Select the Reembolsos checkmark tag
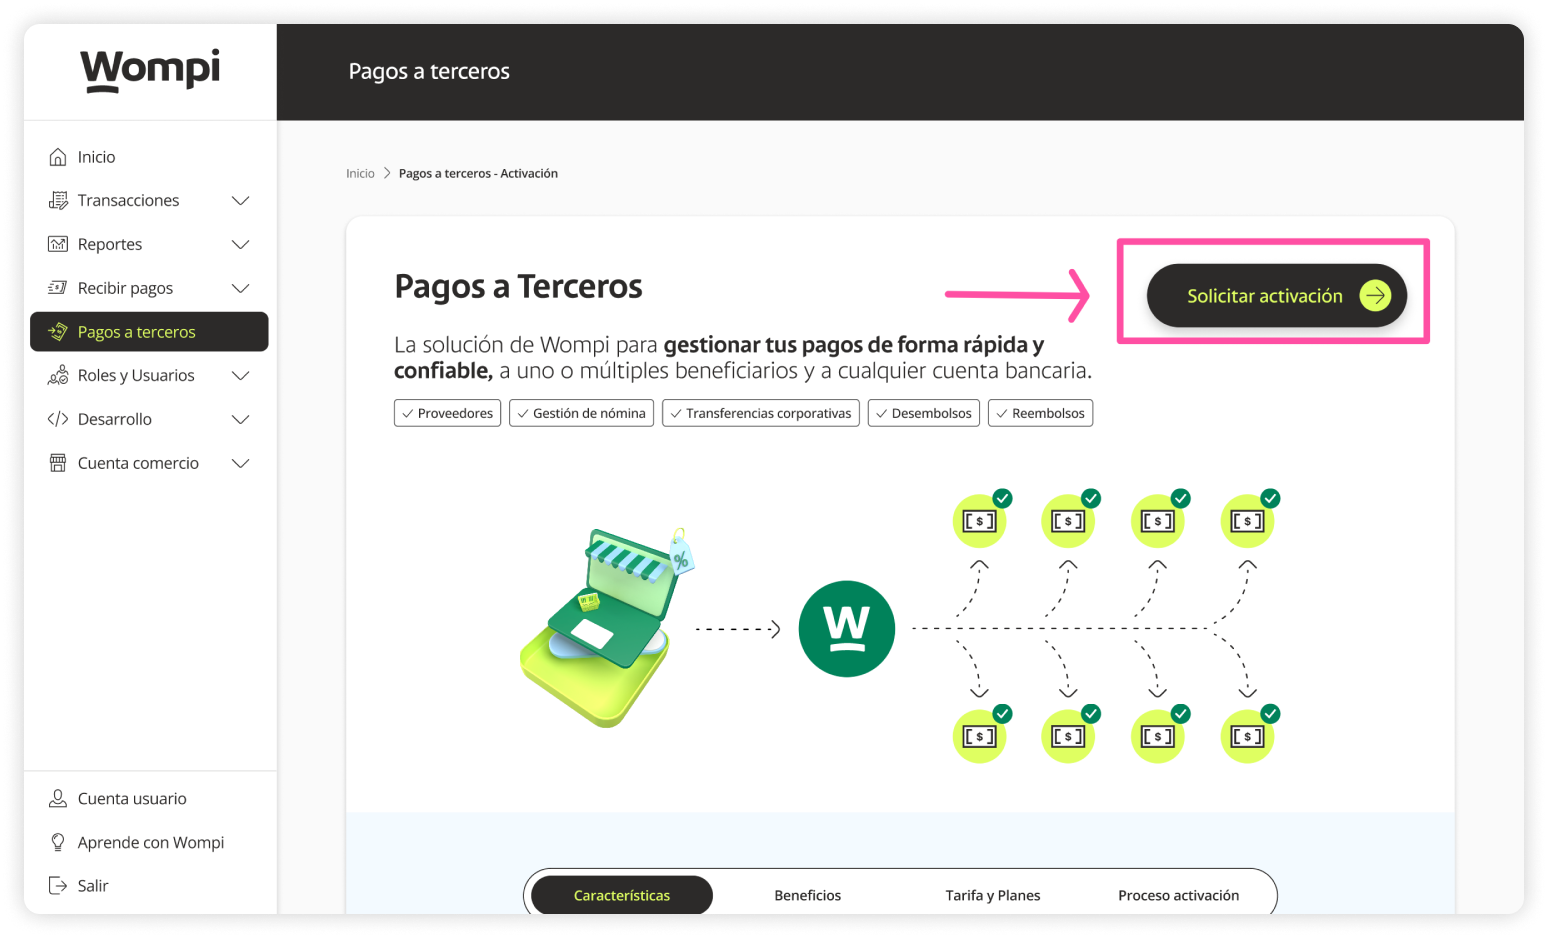The width and height of the screenshot is (1548, 938). click(1040, 413)
